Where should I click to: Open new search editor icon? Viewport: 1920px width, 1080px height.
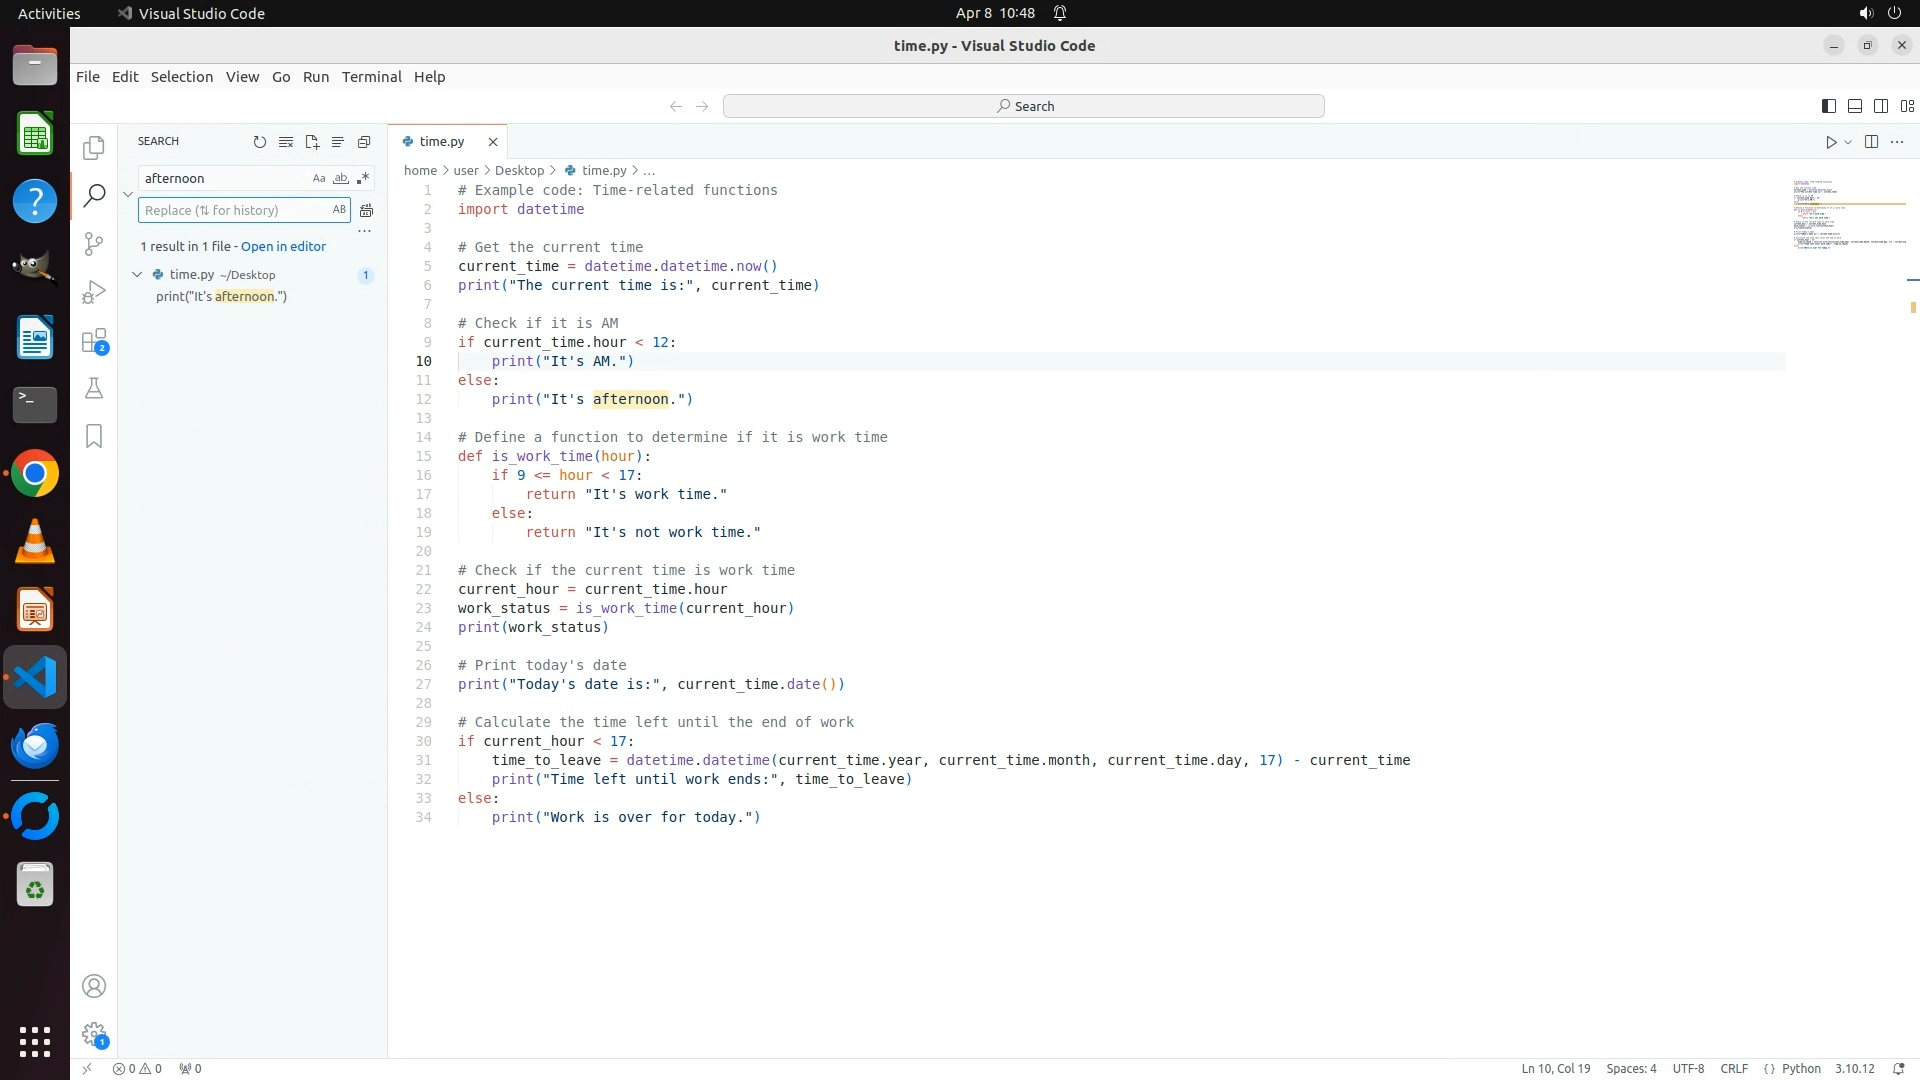(312, 142)
